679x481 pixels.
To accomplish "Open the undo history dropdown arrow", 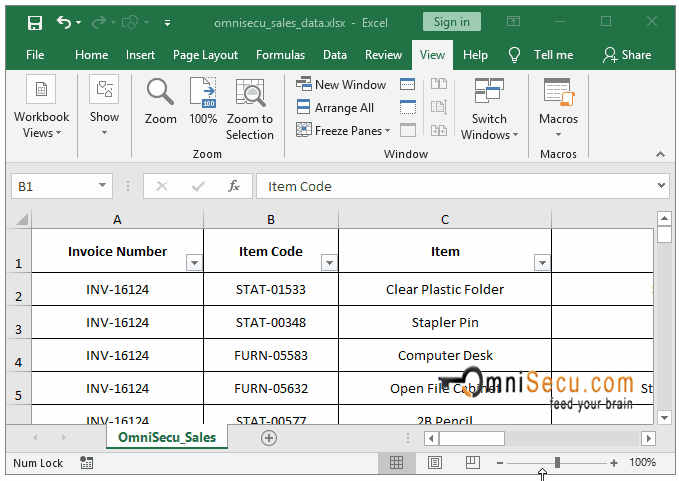I will 78,22.
